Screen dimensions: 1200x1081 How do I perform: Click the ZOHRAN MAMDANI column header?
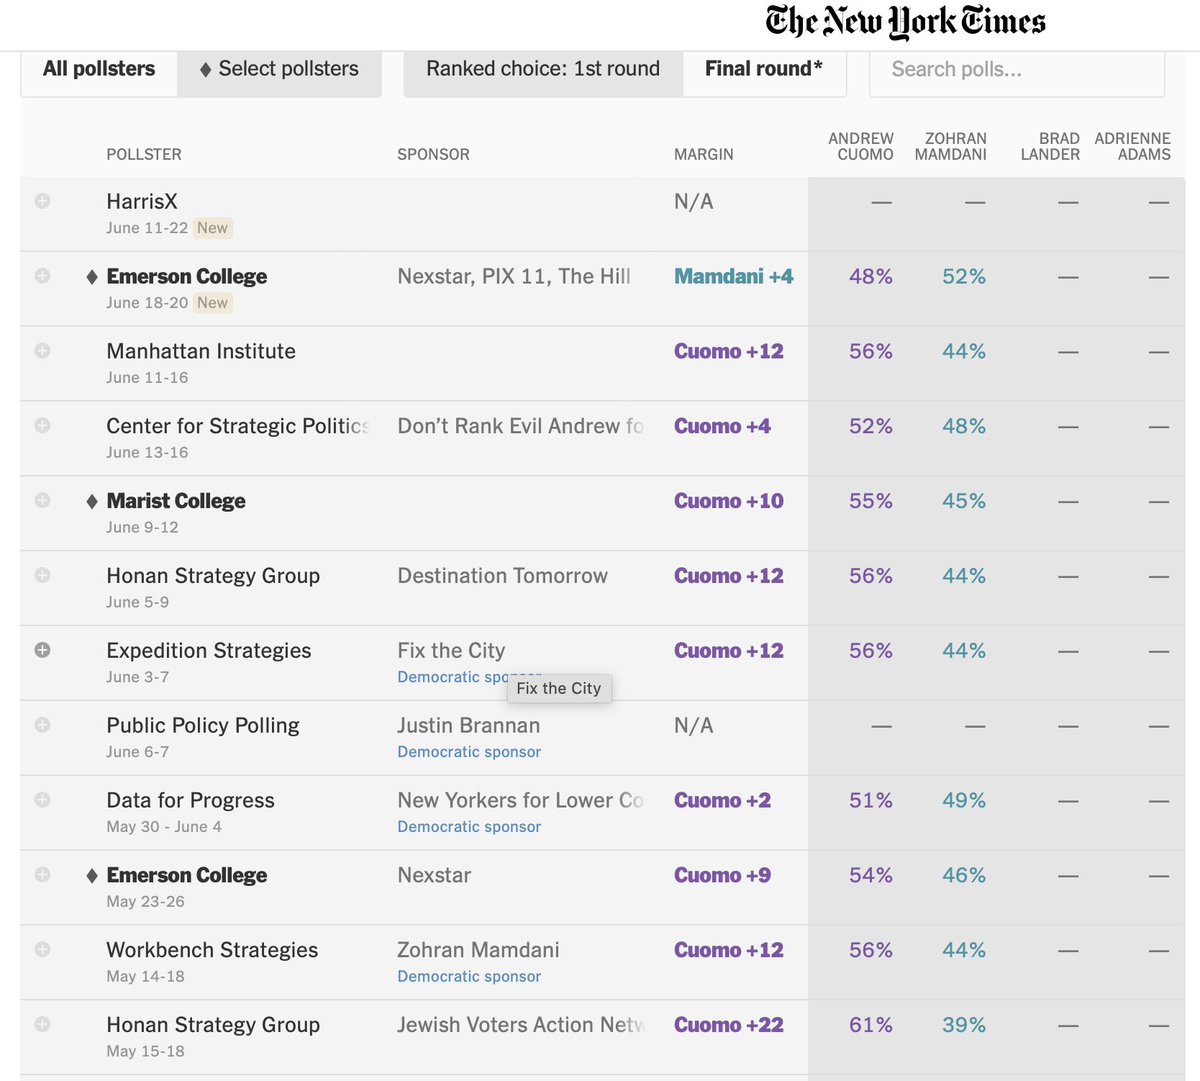(x=951, y=146)
